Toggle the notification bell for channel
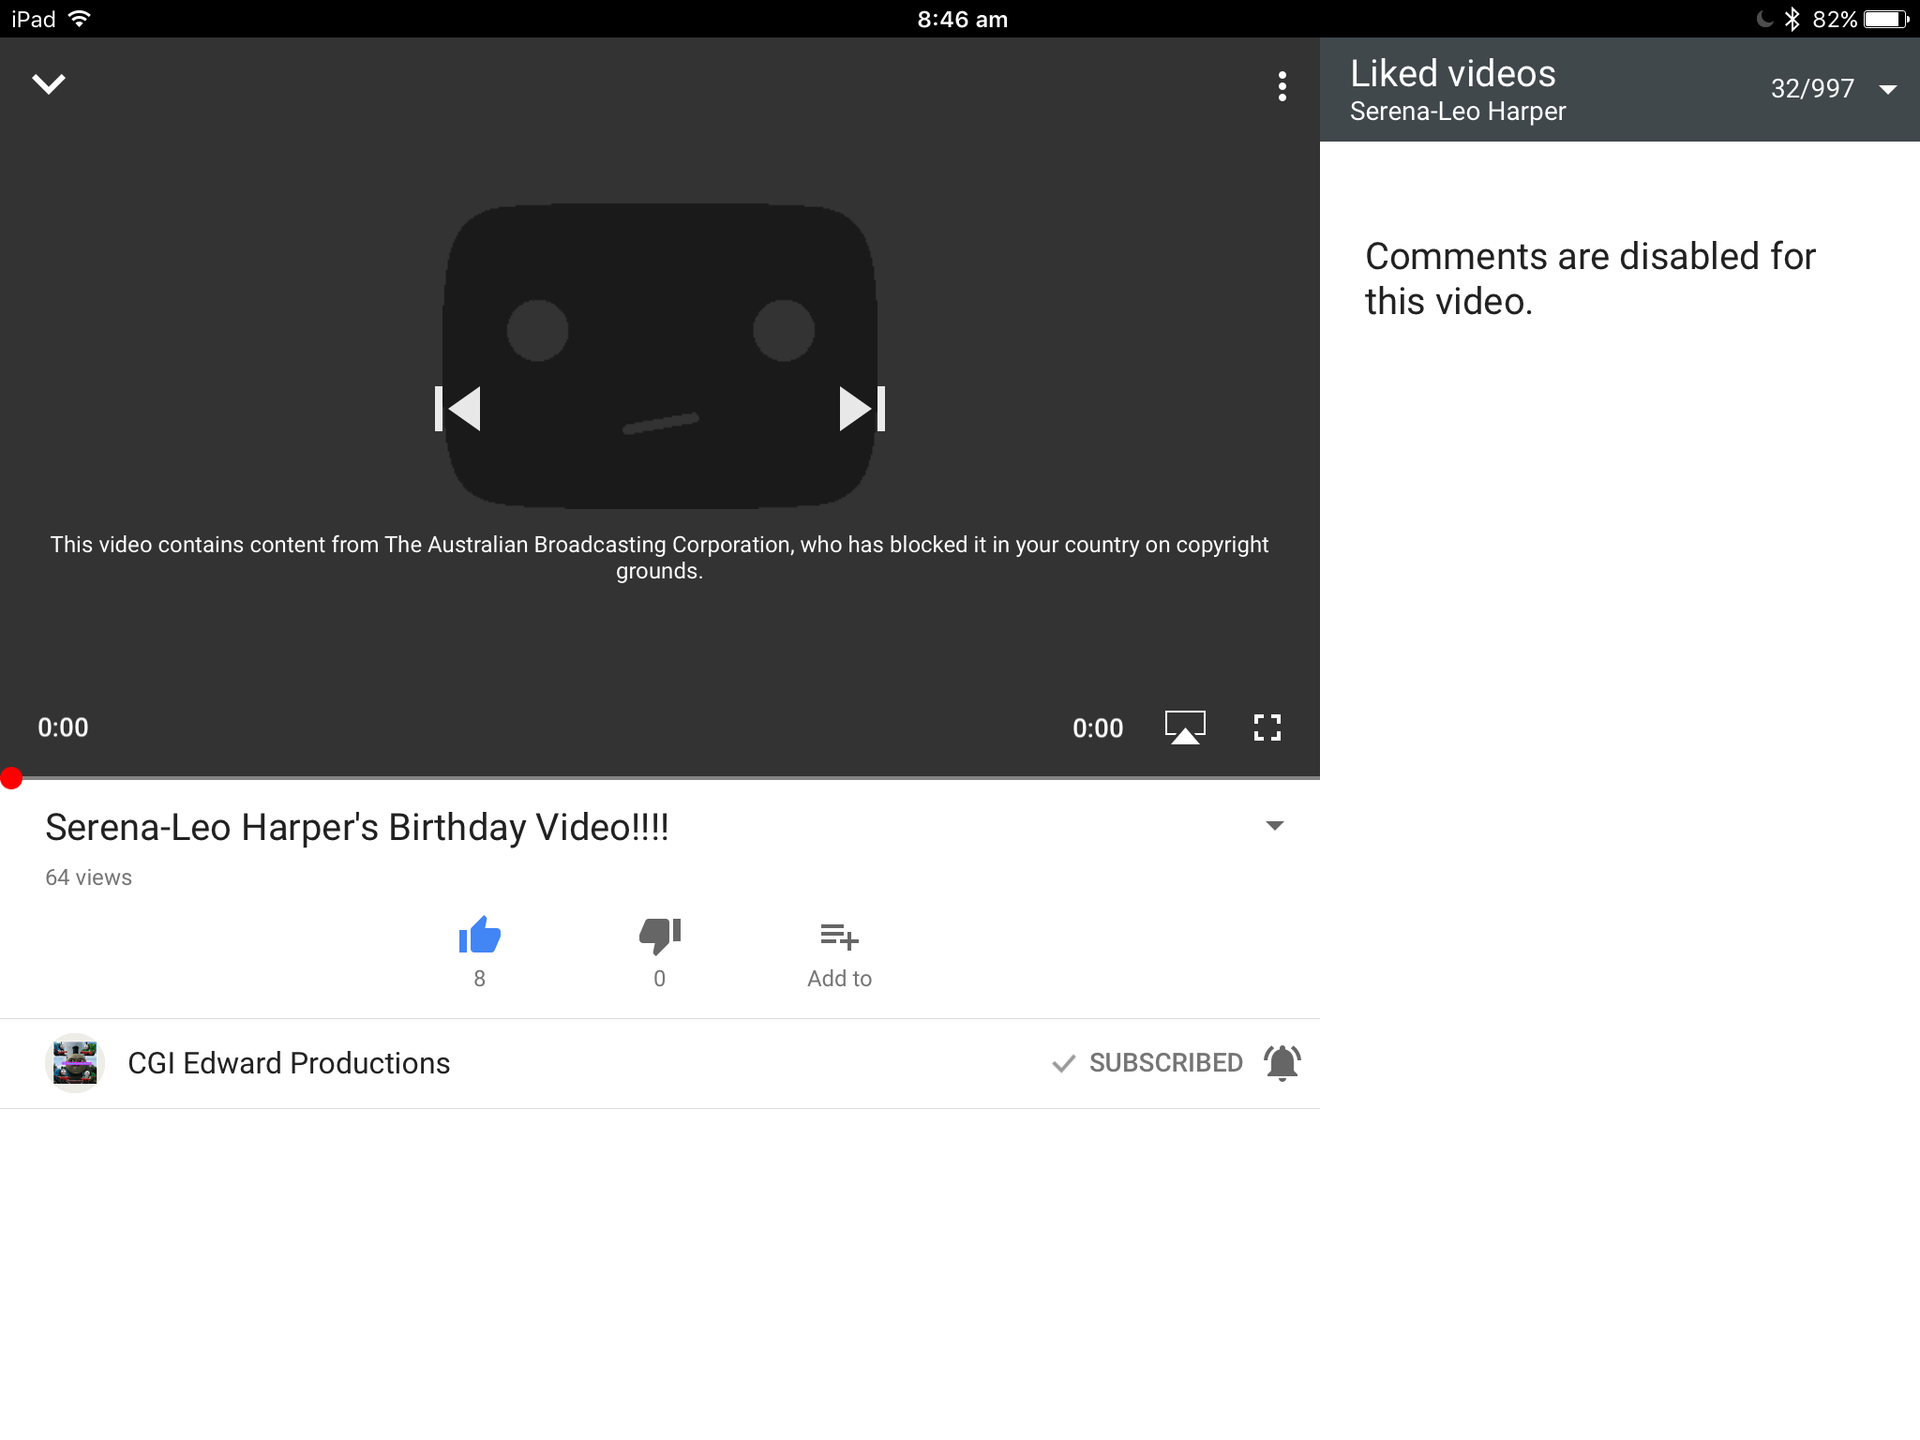 coord(1282,1063)
